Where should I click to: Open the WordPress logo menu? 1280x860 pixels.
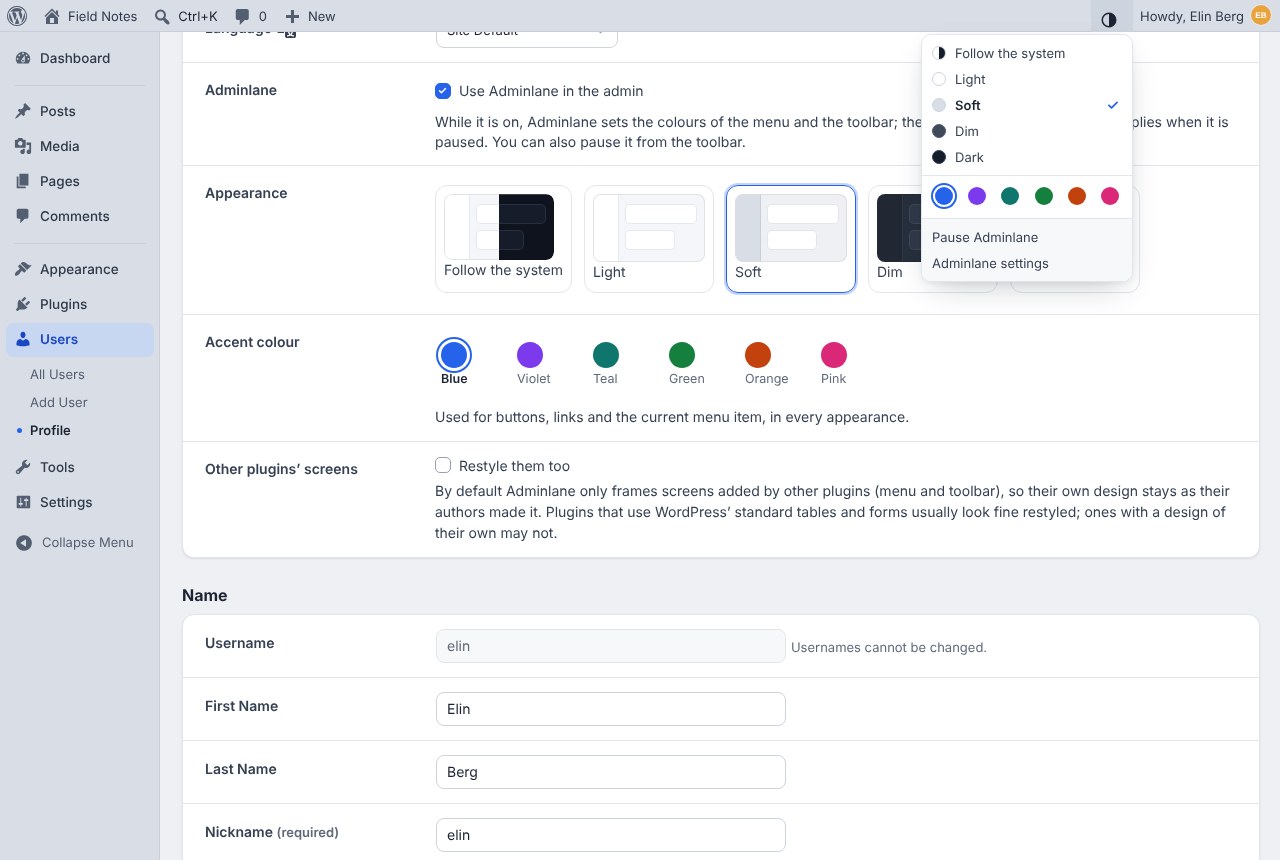(x=17, y=16)
